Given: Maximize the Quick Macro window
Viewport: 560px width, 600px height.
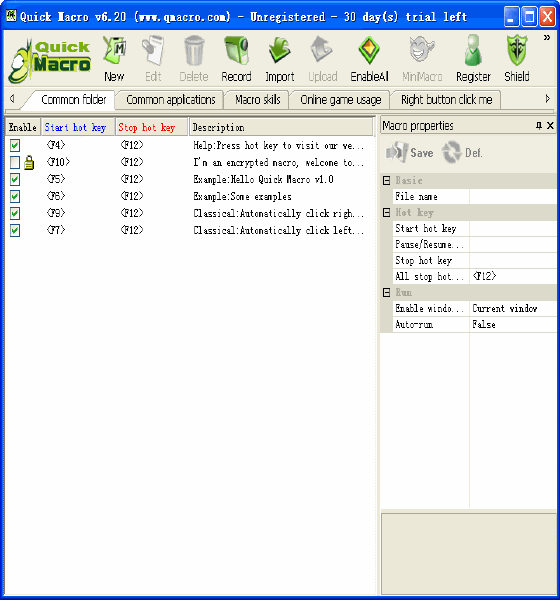Looking at the screenshot, I should click(x=530, y=17).
